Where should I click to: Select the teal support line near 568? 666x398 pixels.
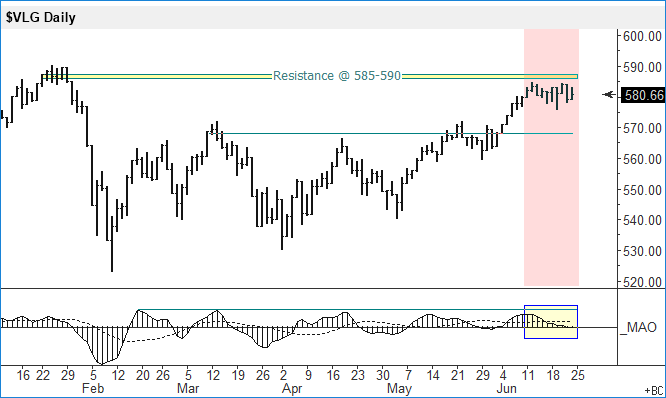[392, 133]
